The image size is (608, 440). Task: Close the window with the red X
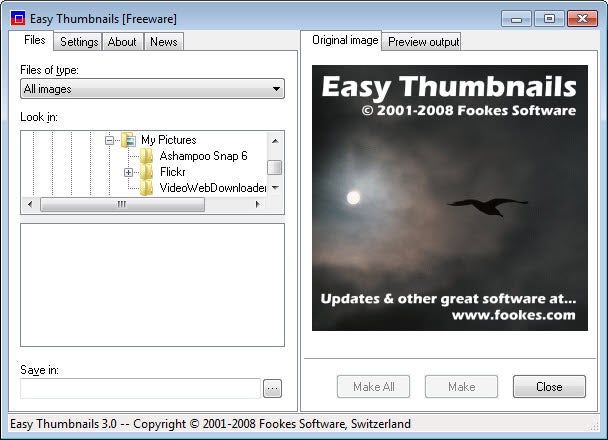tap(582, 19)
